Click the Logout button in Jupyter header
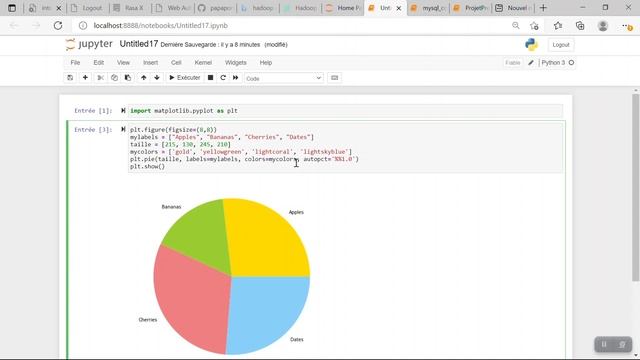The height and width of the screenshot is (360, 640). coord(560,45)
